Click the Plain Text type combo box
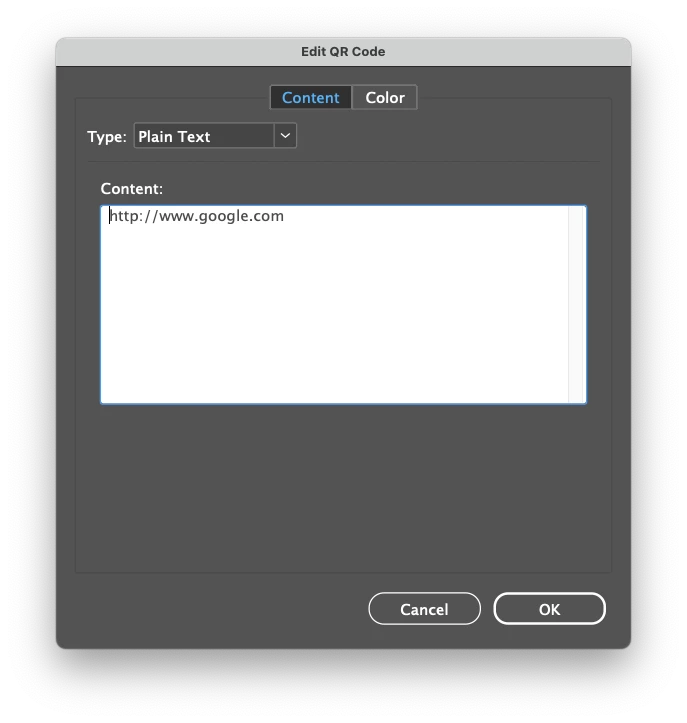 click(215, 136)
